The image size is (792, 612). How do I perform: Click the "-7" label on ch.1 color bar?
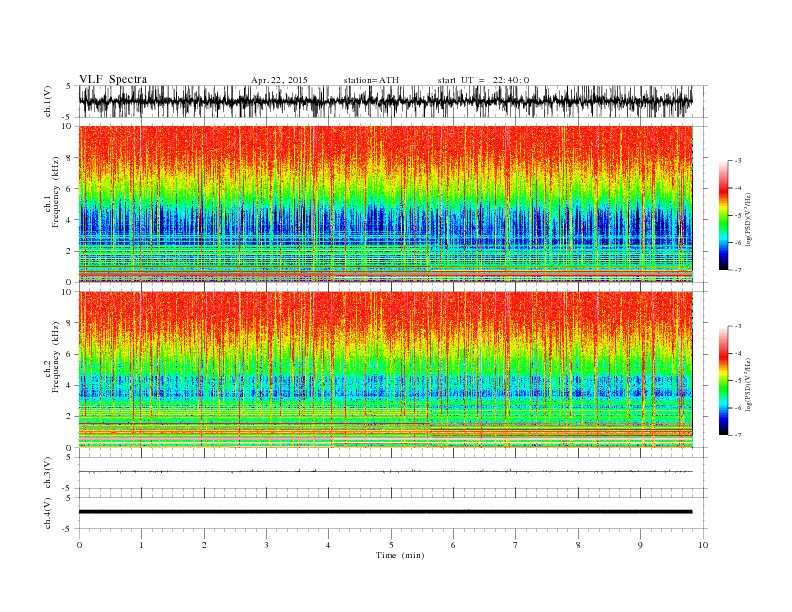tap(737, 270)
